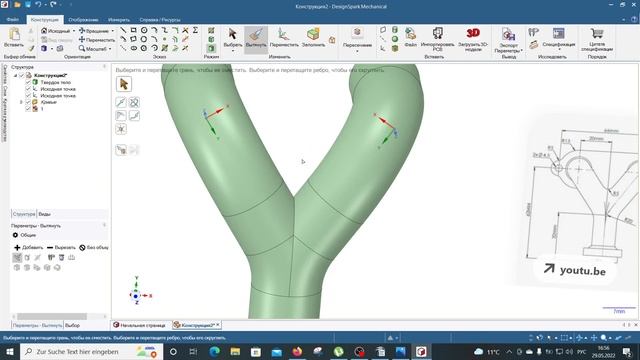This screenshot has height=360, width=640.
Task: Switch to the Измерить ribbon tab
Action: [119, 20]
